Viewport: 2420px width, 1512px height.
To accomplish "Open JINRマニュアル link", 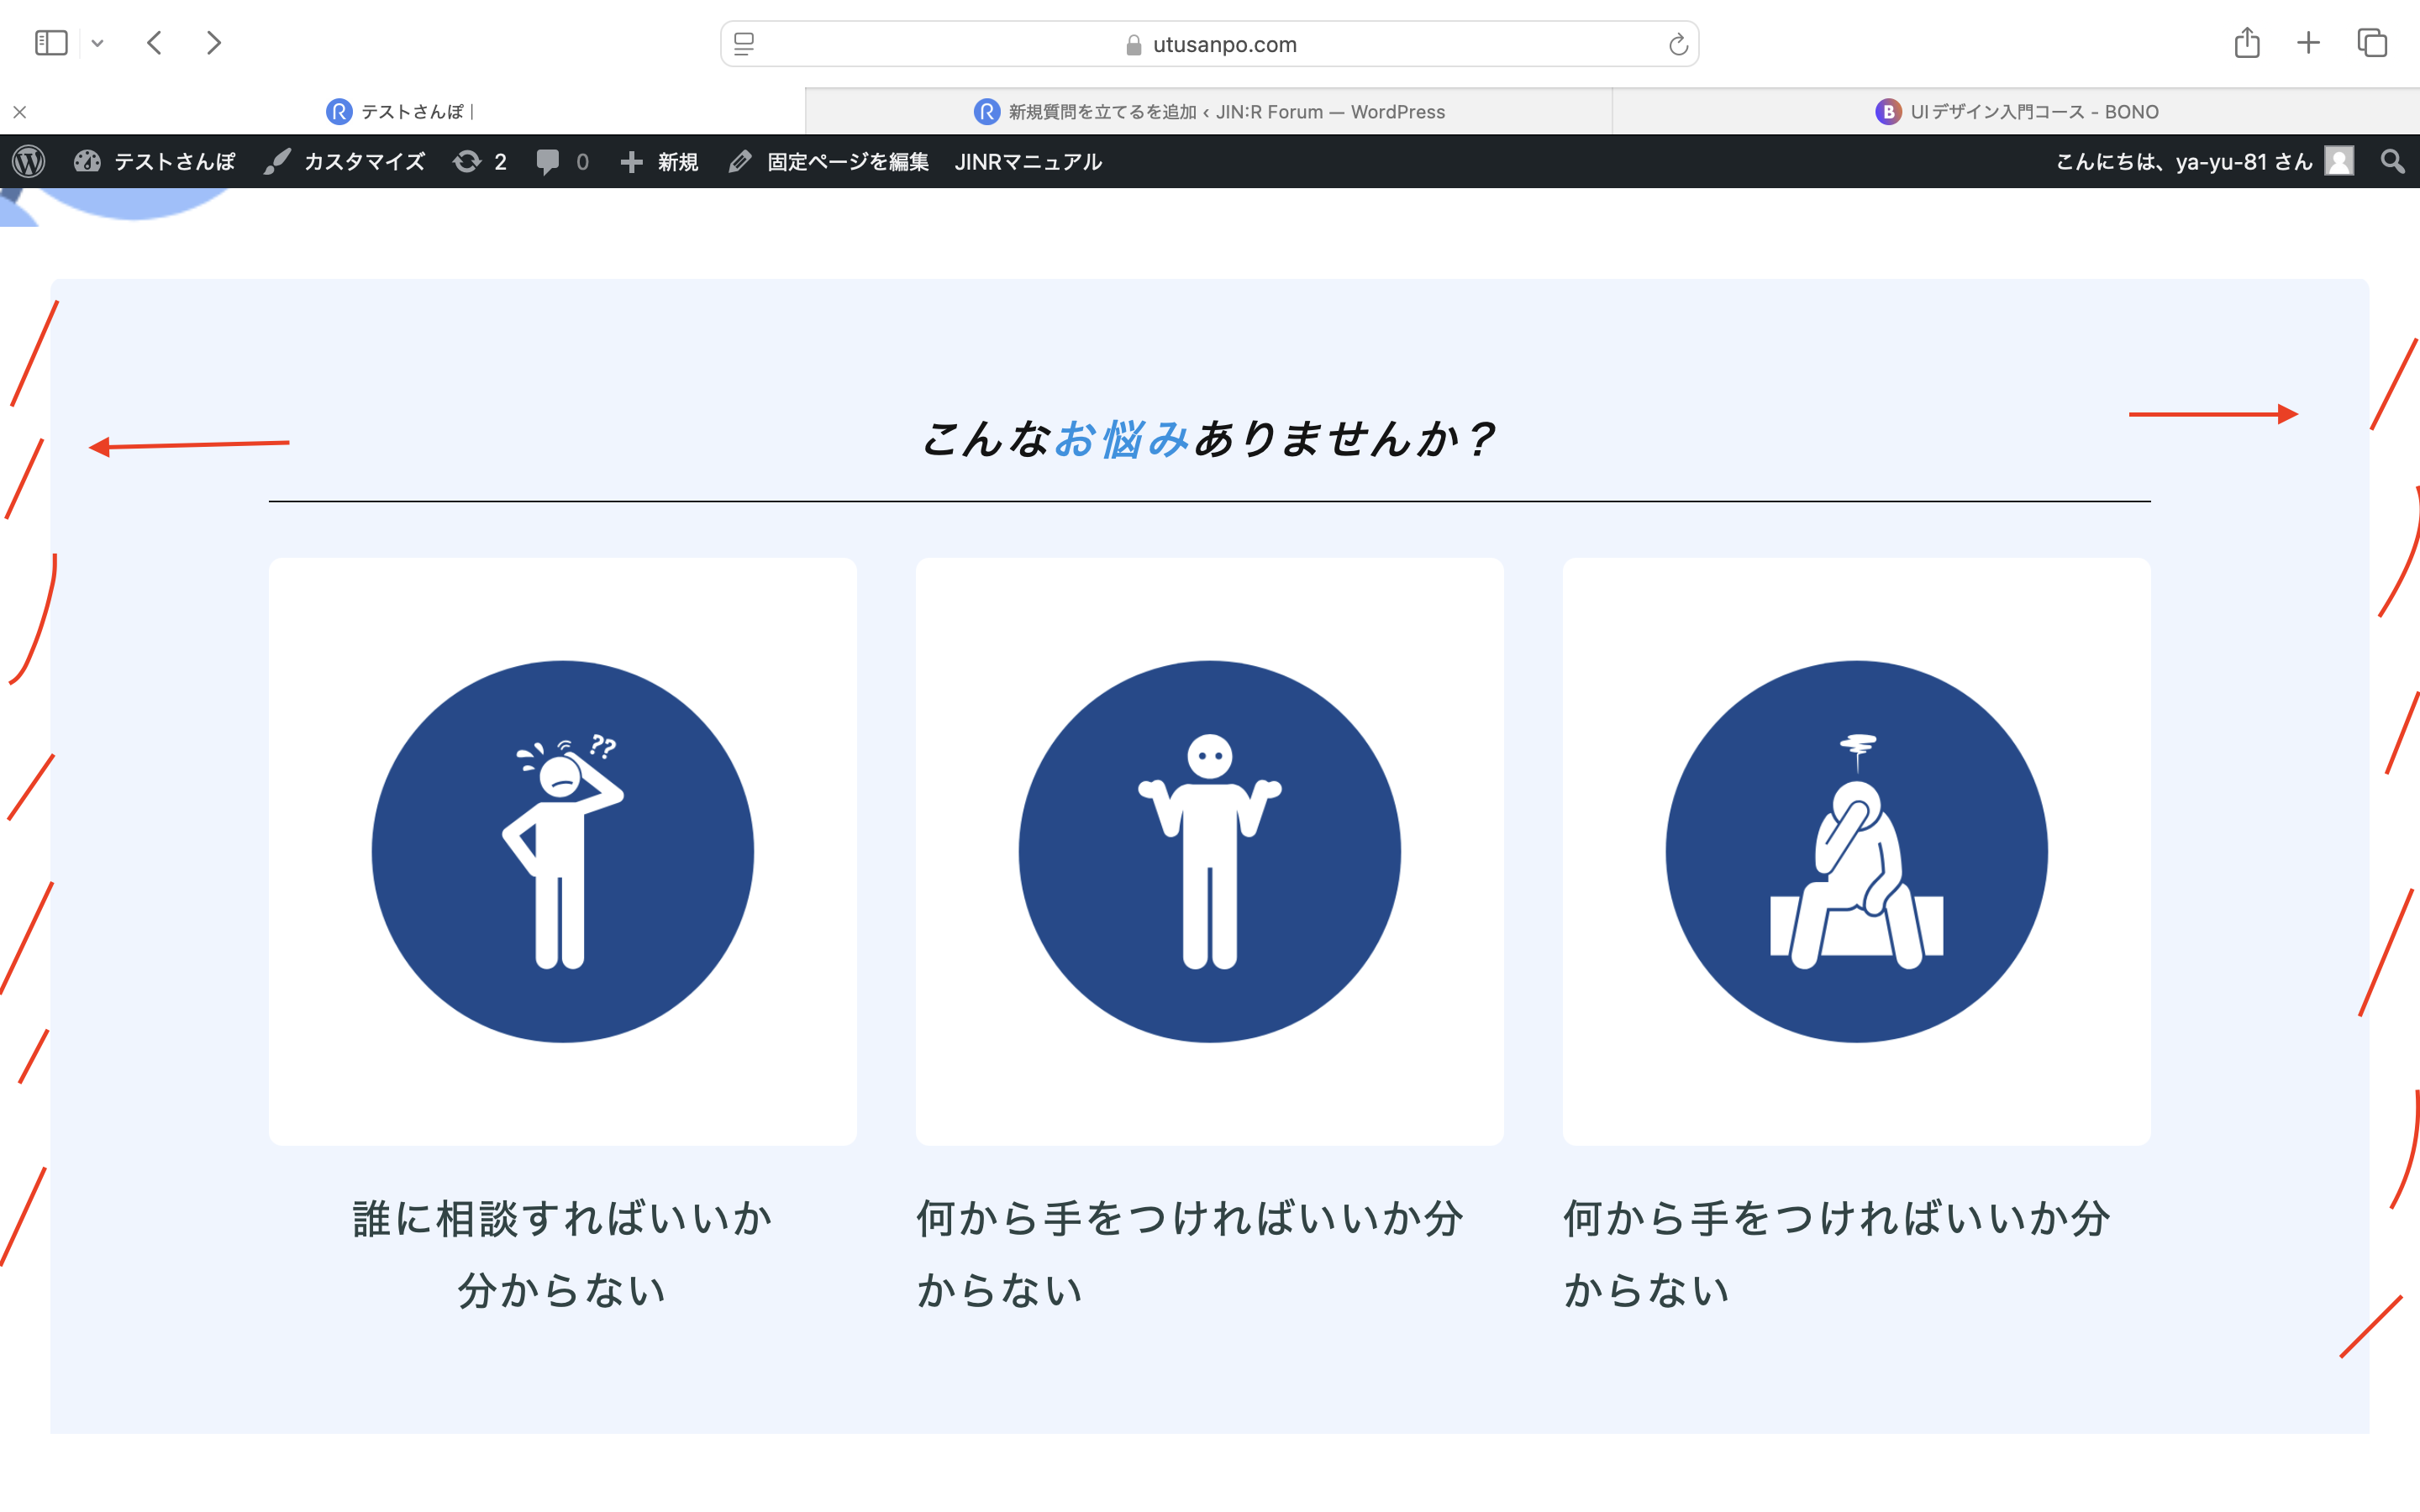I will click(1028, 161).
